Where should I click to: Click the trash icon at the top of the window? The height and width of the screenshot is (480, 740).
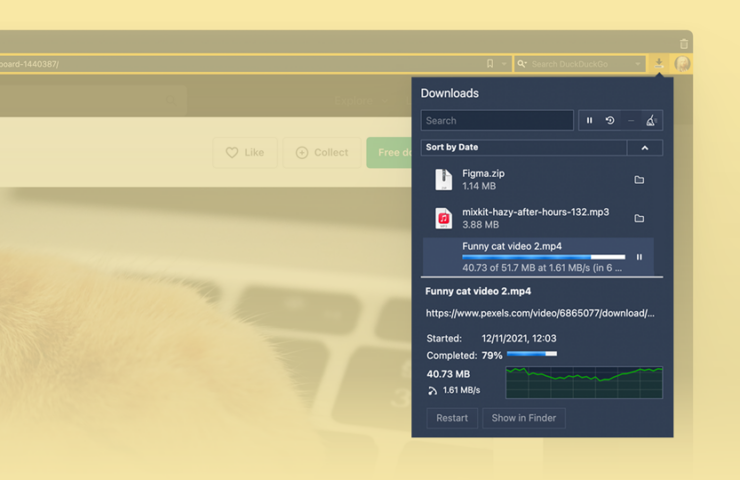click(683, 44)
